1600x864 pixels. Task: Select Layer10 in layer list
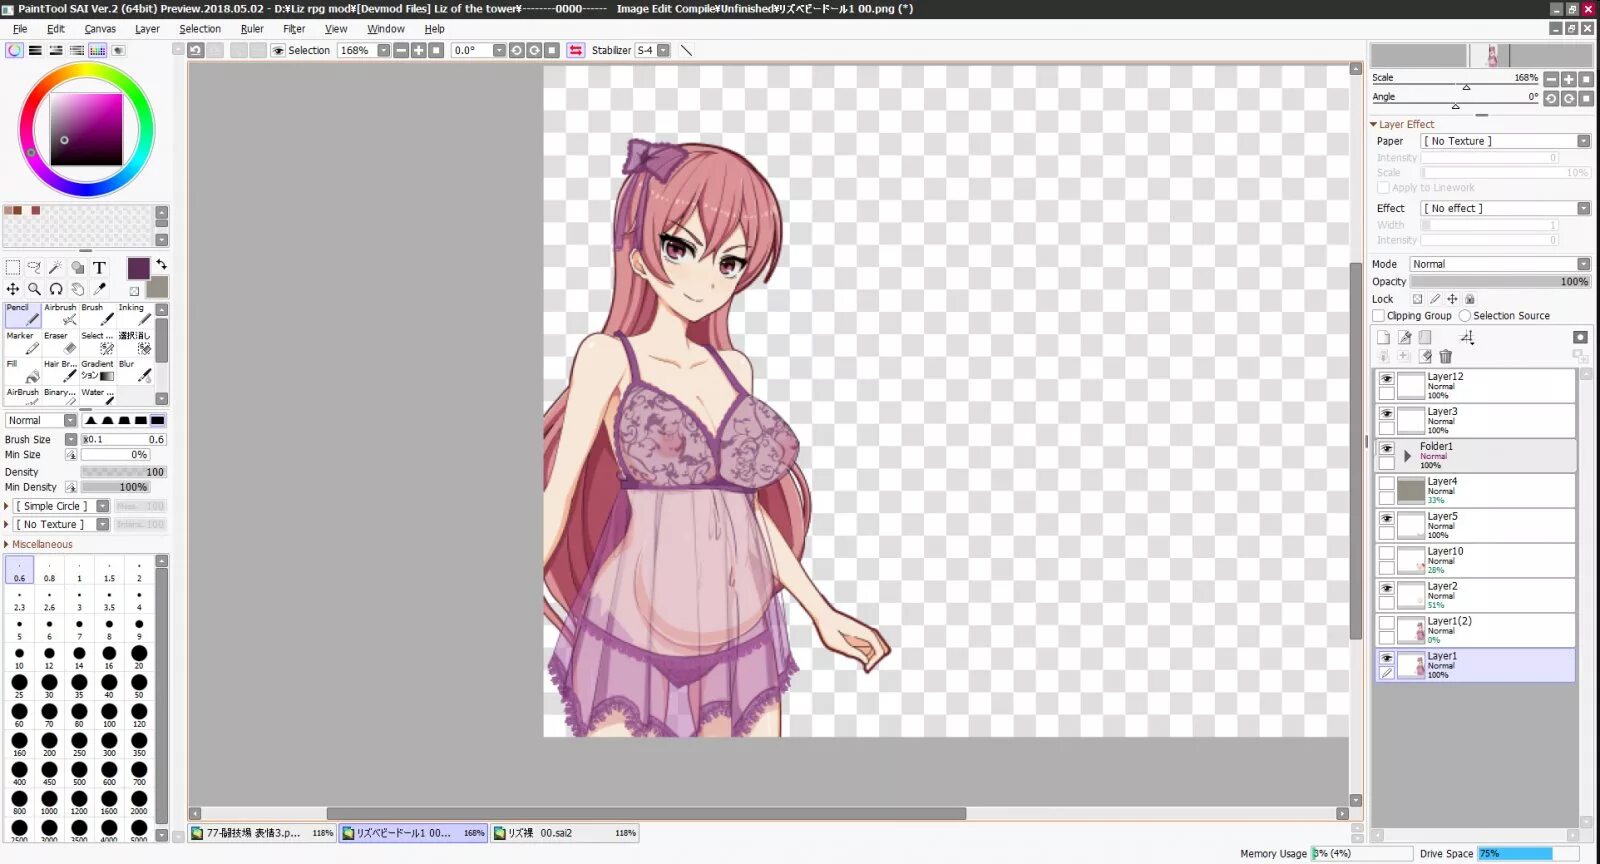point(1475,560)
